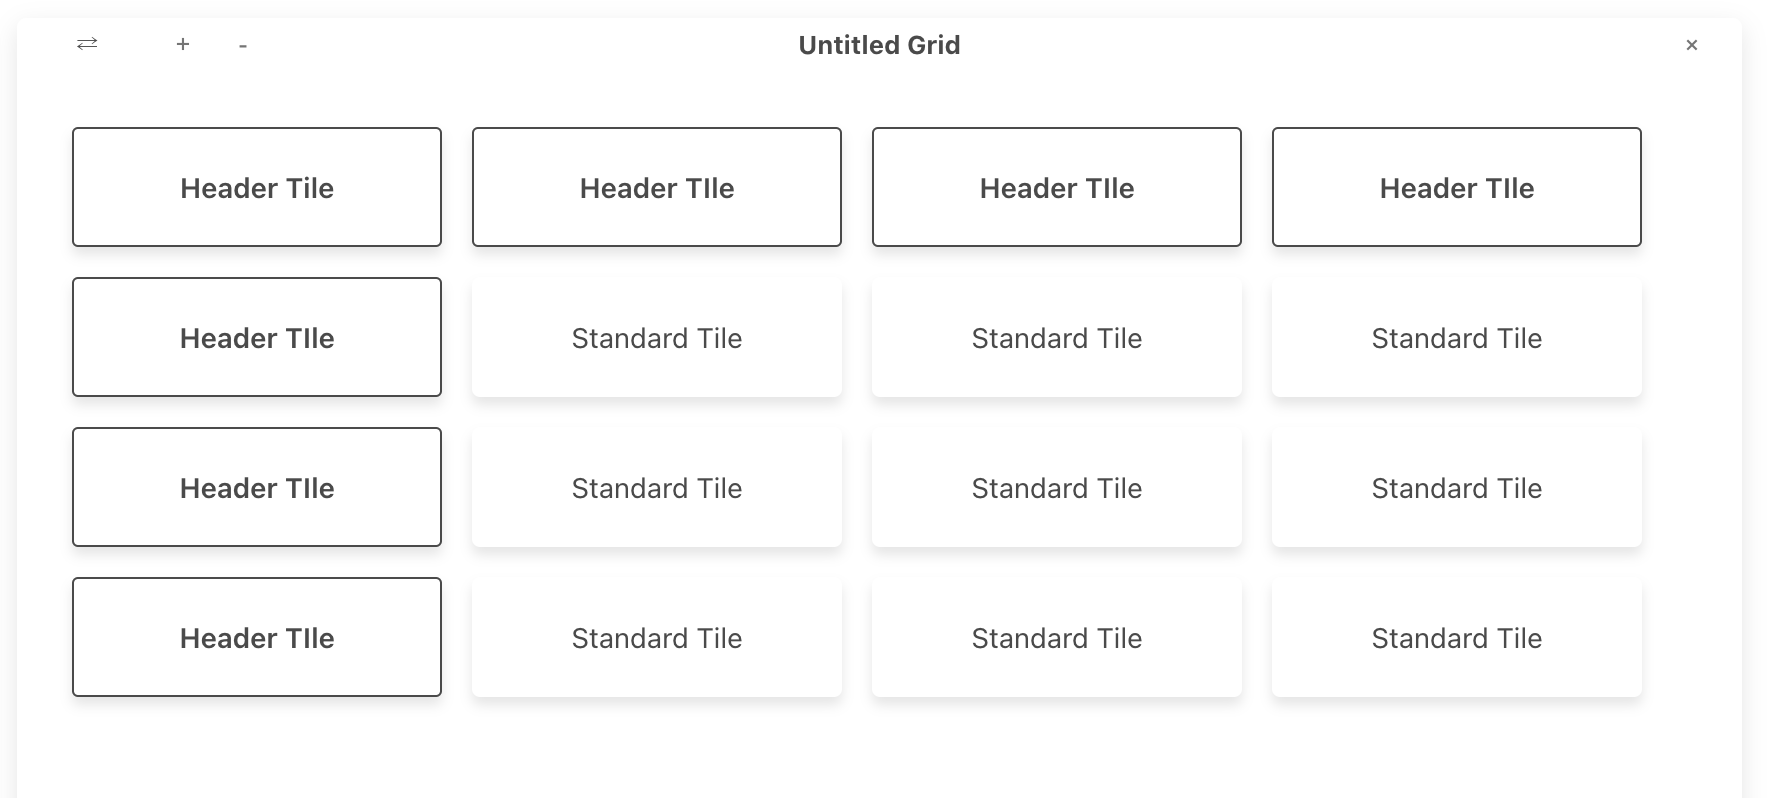Select the Standard Tile in the bottom row, second column
Screen dimensions: 1768x798
(x=656, y=637)
